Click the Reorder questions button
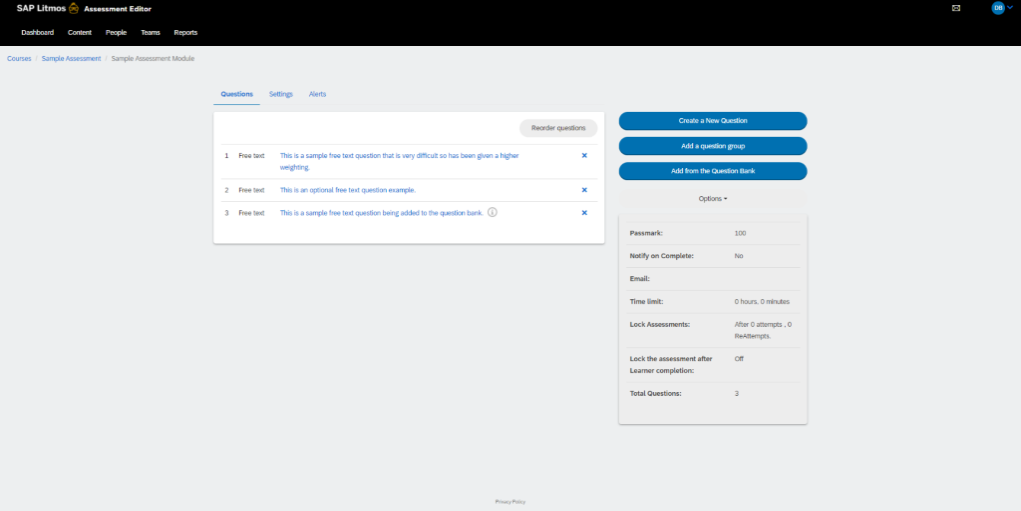1021x511 pixels. [558, 128]
